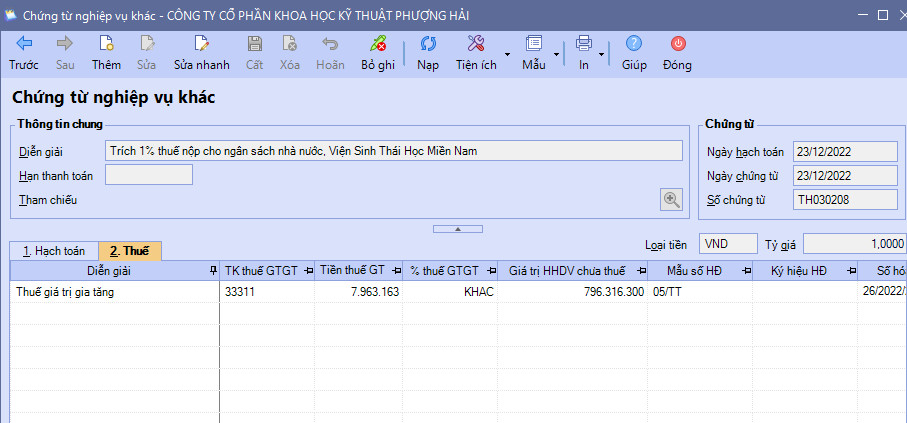Switch to the 1. Hạch toán tab
This screenshot has height=423, width=907.
54,251
